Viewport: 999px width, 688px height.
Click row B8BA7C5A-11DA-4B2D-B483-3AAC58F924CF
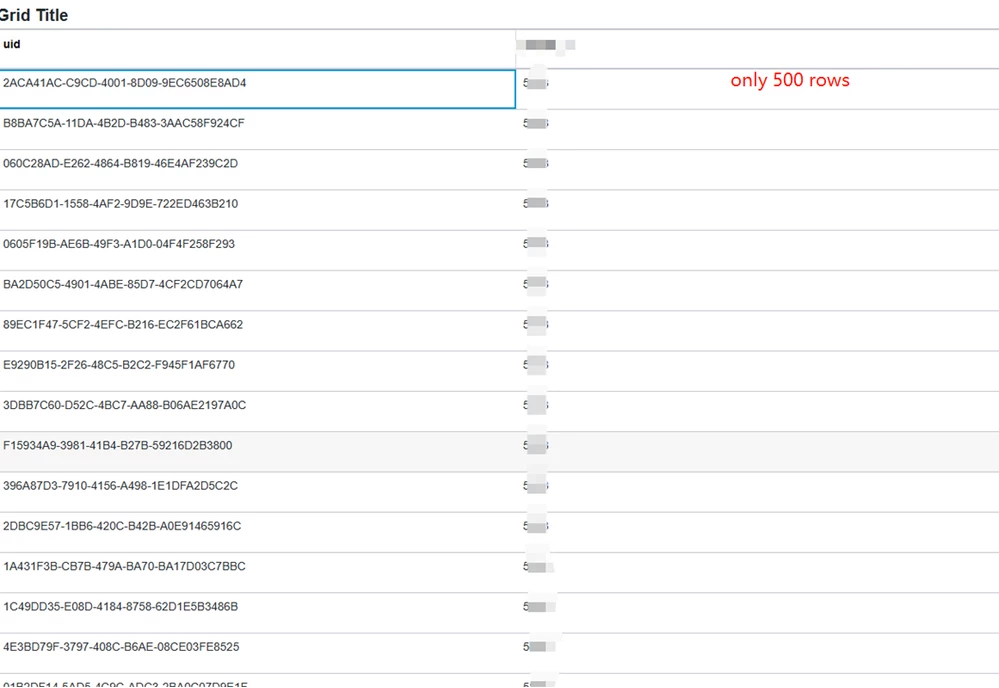pos(500,129)
